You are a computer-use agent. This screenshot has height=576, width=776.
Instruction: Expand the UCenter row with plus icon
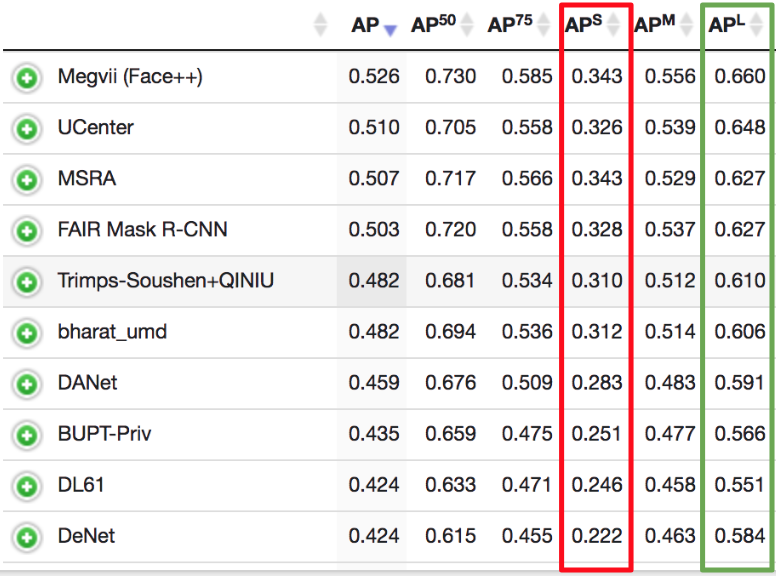coord(27,128)
